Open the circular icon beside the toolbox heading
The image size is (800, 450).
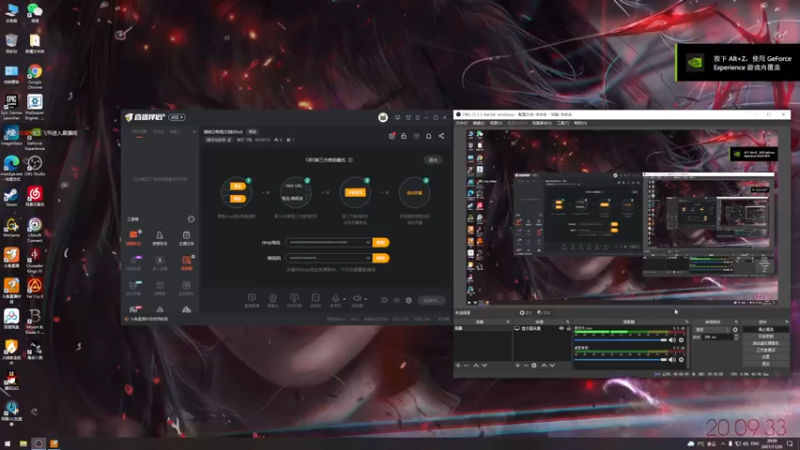coord(191,219)
